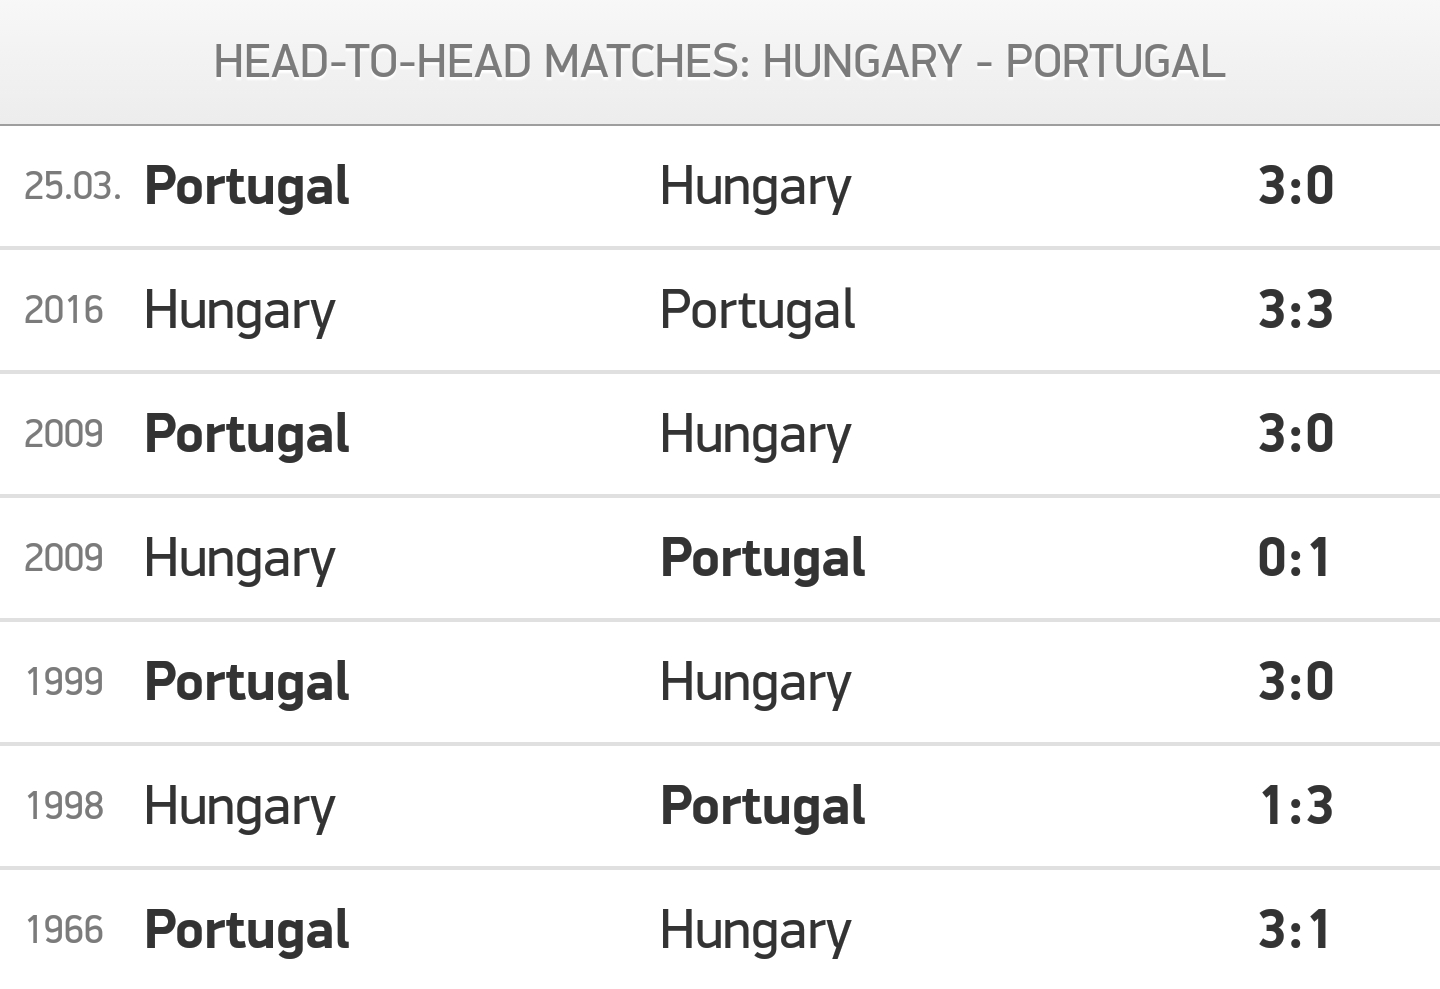Image resolution: width=1440 pixels, height=989 pixels.
Task: Click the 1966 year label
Action: coord(64,930)
